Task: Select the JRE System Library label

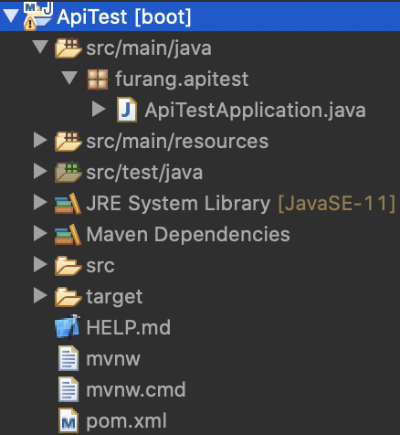Action: [178, 204]
